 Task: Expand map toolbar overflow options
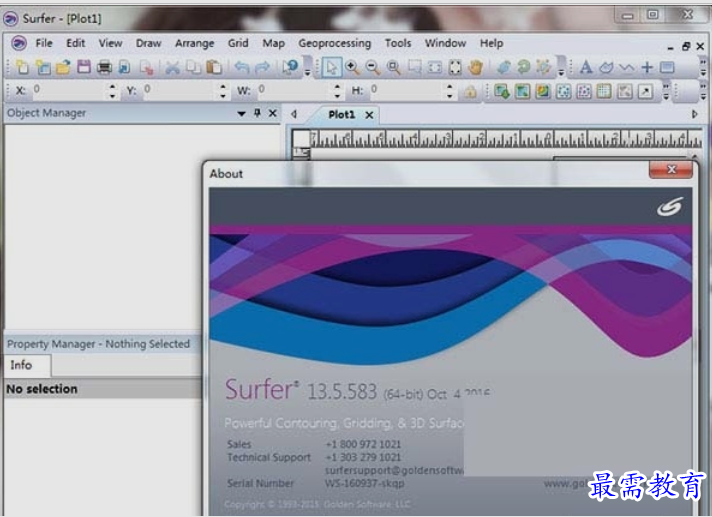click(666, 91)
